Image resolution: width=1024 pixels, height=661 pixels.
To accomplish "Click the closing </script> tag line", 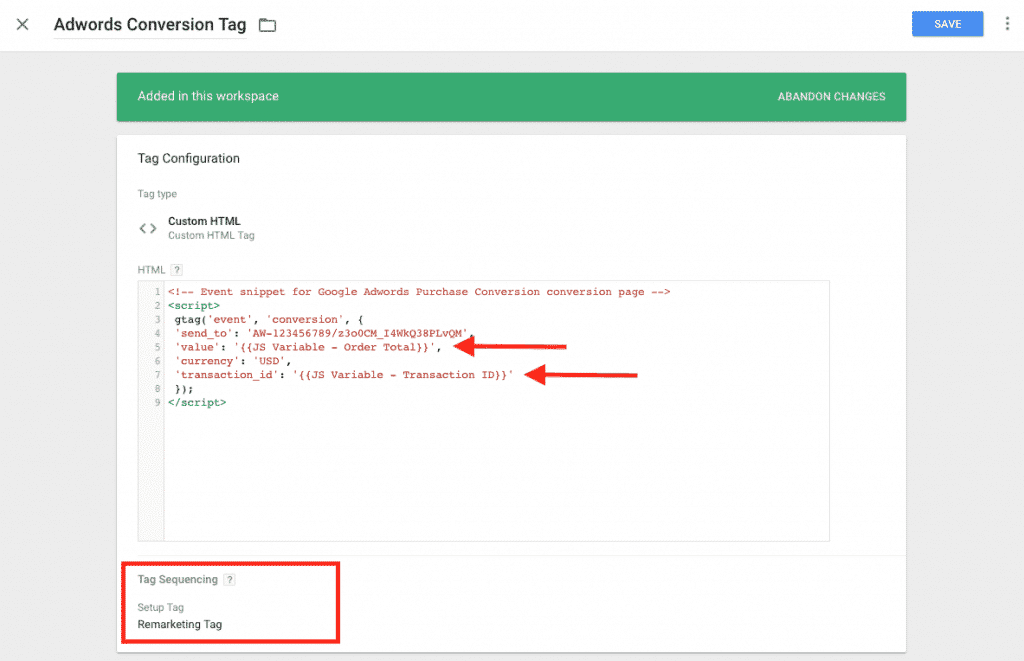I will pyautogui.click(x=197, y=402).
